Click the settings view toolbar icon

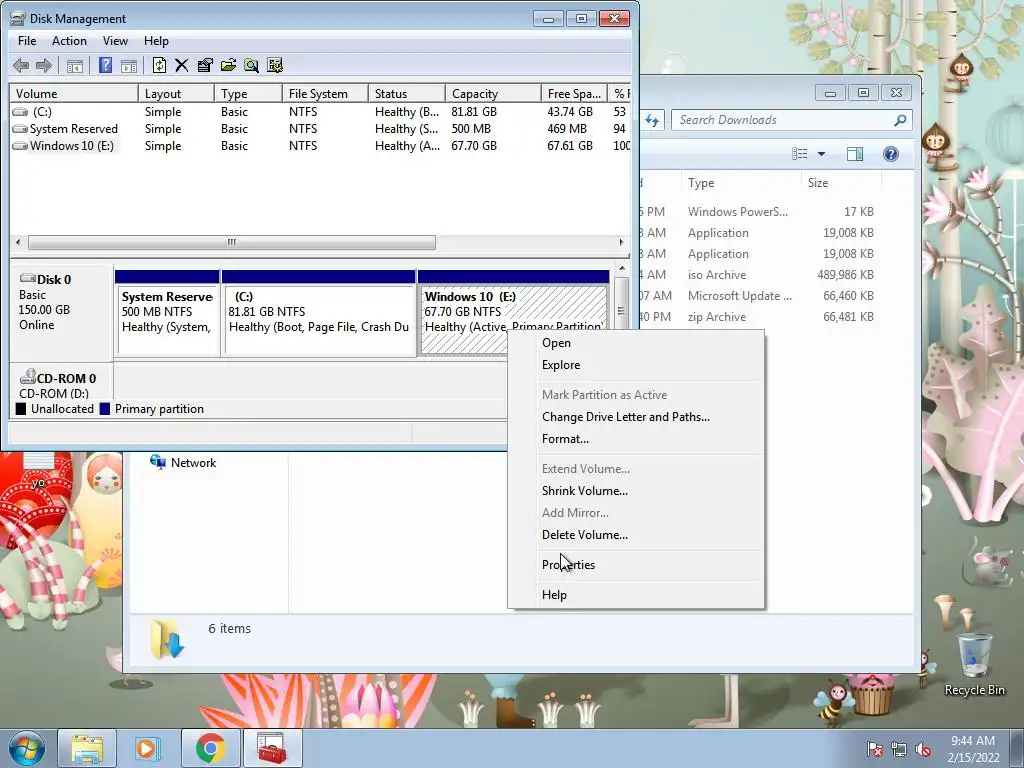click(x=275, y=65)
